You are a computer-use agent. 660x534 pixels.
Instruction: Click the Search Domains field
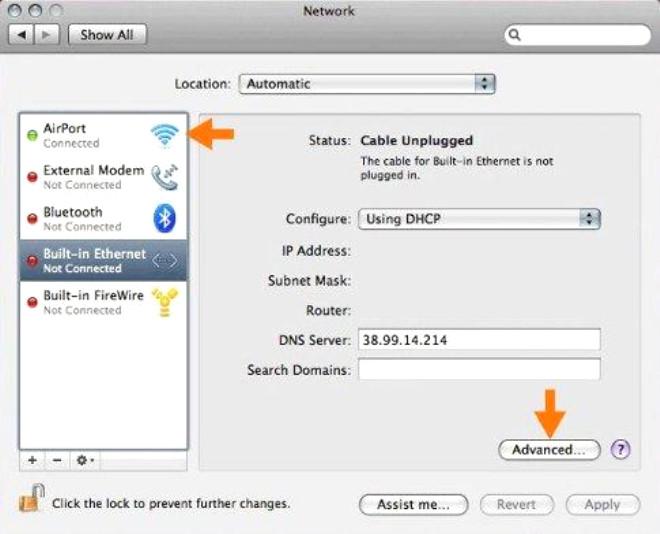(479, 369)
